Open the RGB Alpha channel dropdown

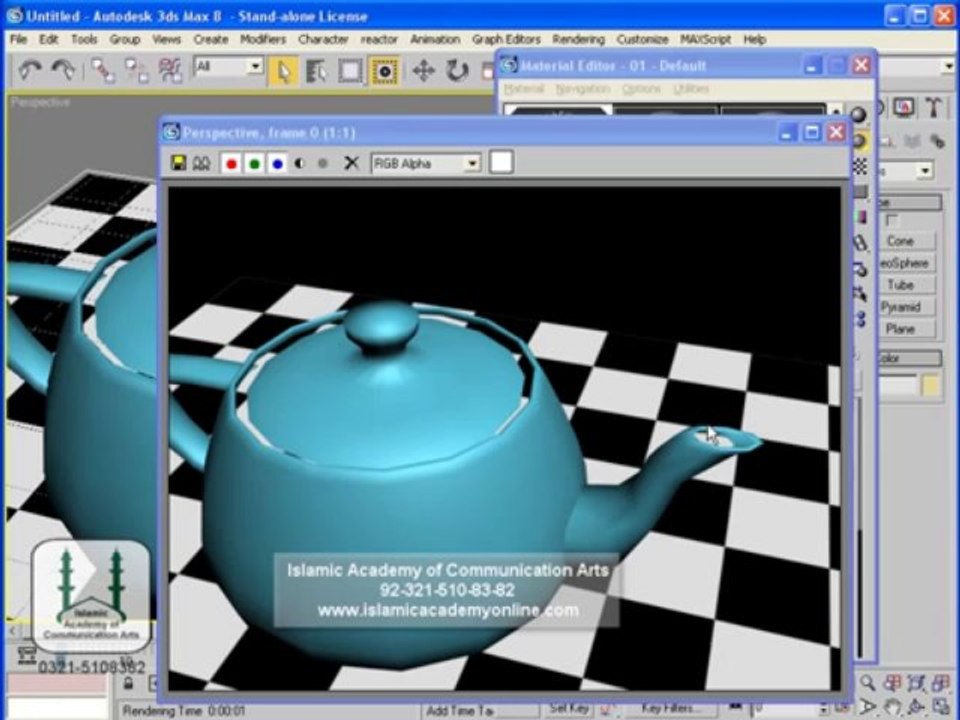point(426,163)
